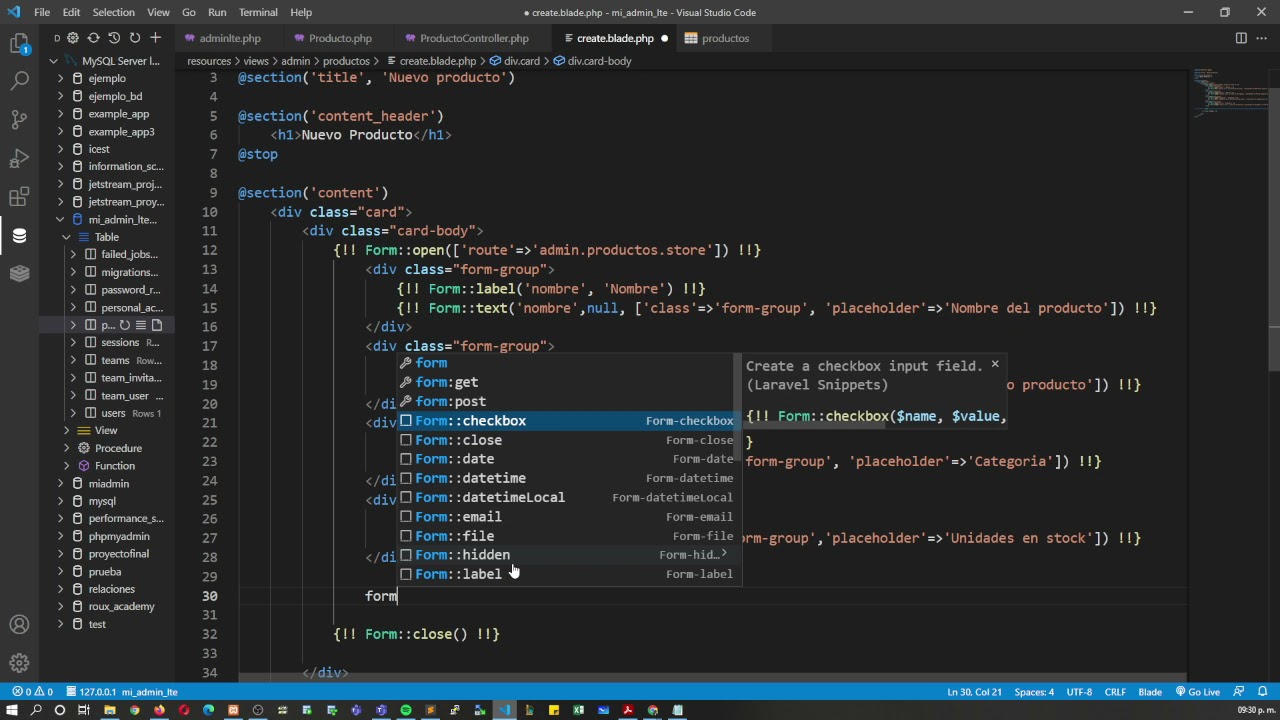This screenshot has height=720, width=1280.
Task: Open the file icon on the 'p...' table row
Action: coord(157,325)
